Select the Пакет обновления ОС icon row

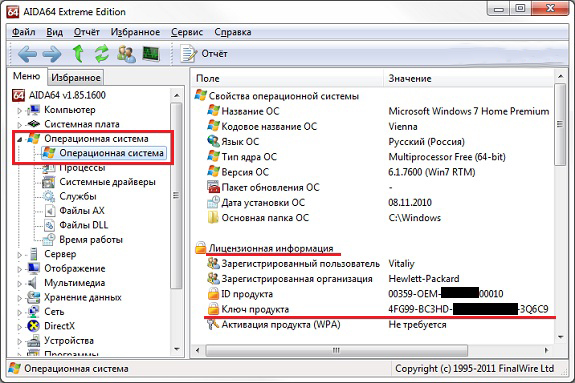(x=213, y=187)
